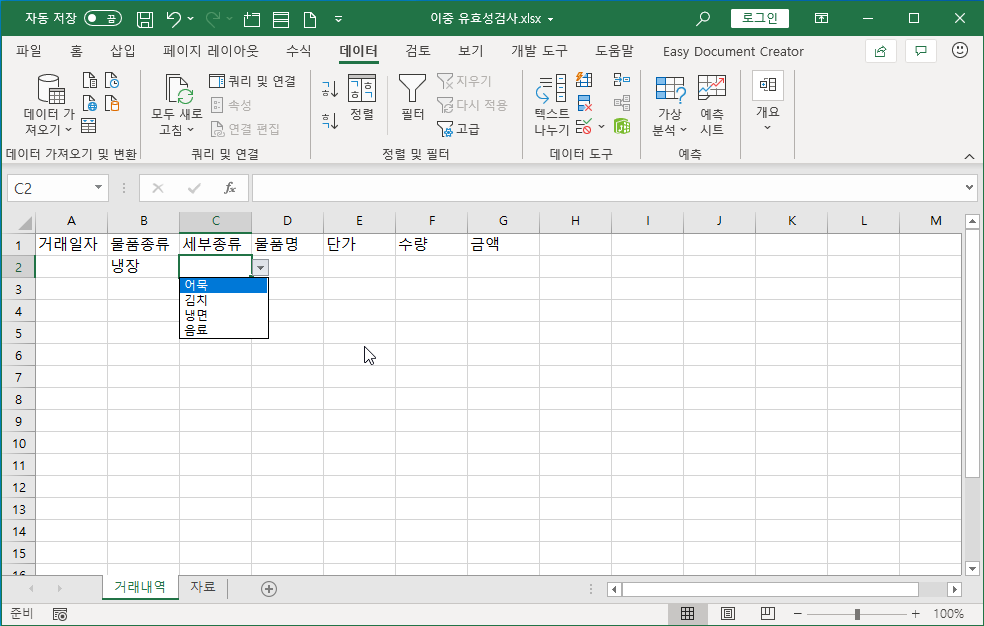This screenshot has height=626, width=984.
Task: Click the zoom slider handle
Action: click(857, 614)
